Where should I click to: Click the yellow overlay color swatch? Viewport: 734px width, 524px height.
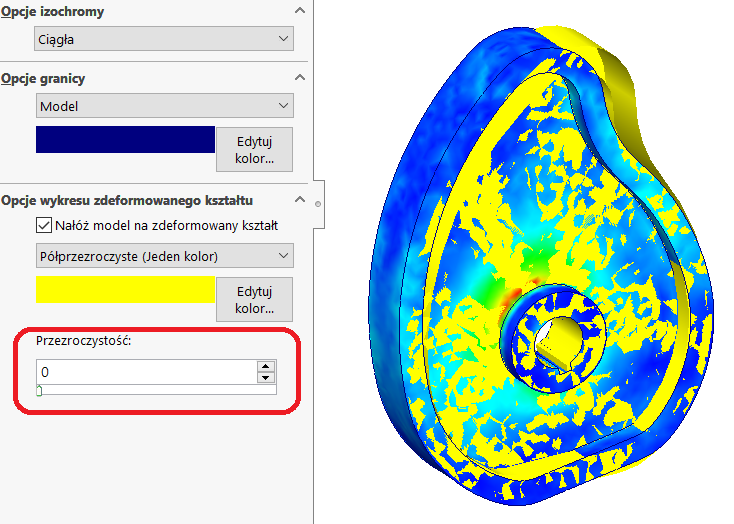pos(125,289)
